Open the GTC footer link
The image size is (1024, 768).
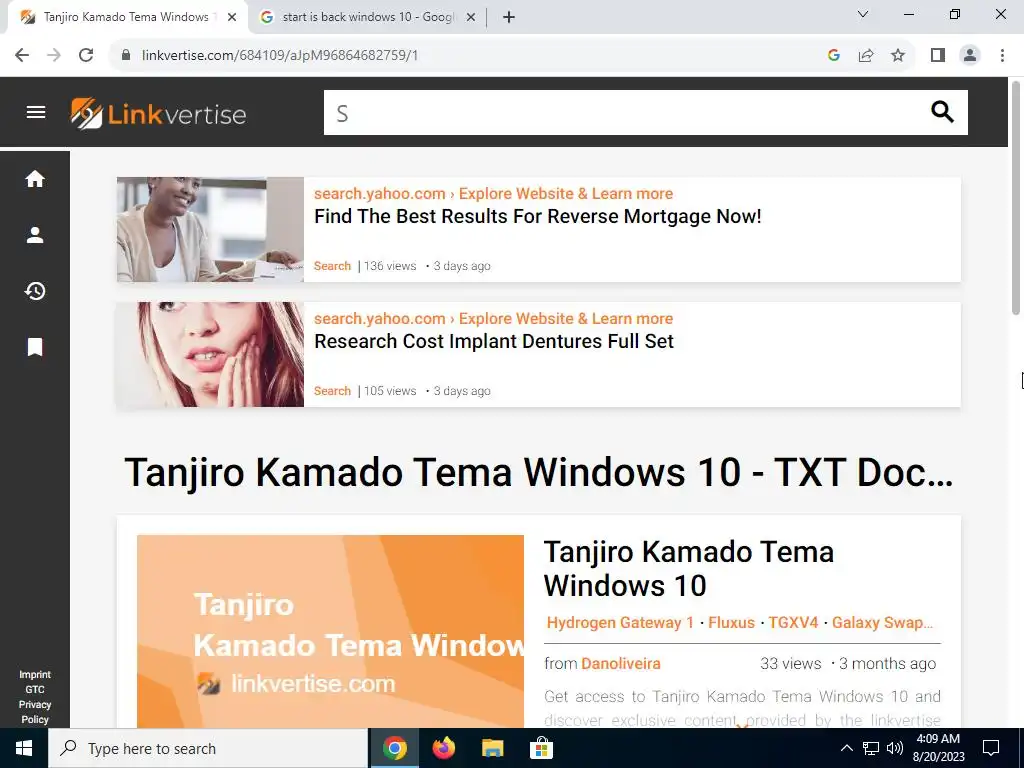click(35, 690)
